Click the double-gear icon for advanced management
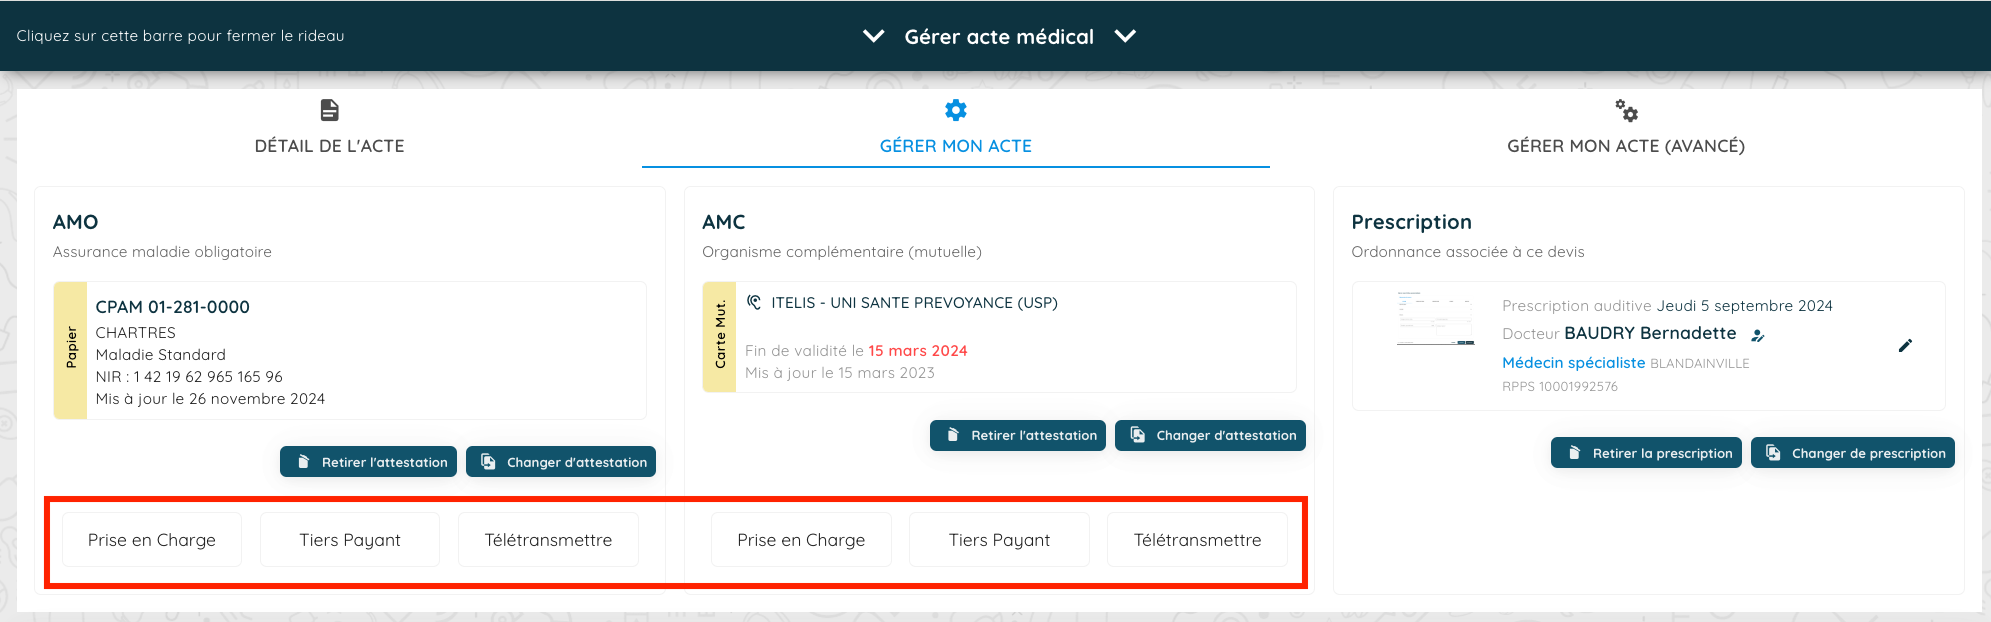 tap(1626, 110)
